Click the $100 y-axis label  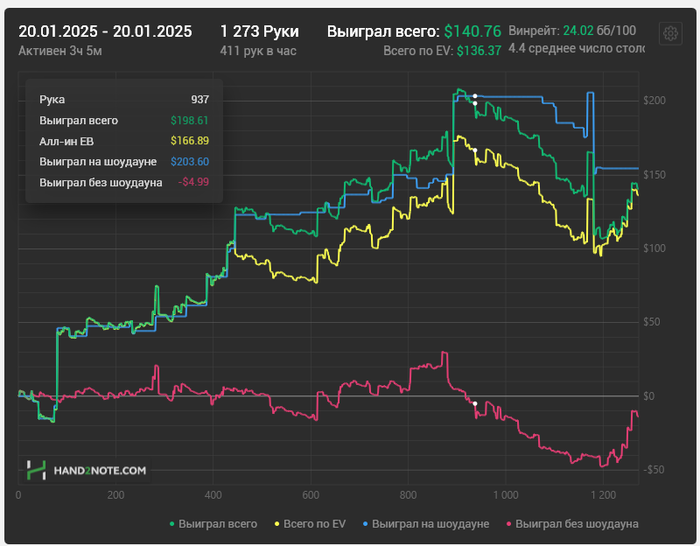[654, 248]
